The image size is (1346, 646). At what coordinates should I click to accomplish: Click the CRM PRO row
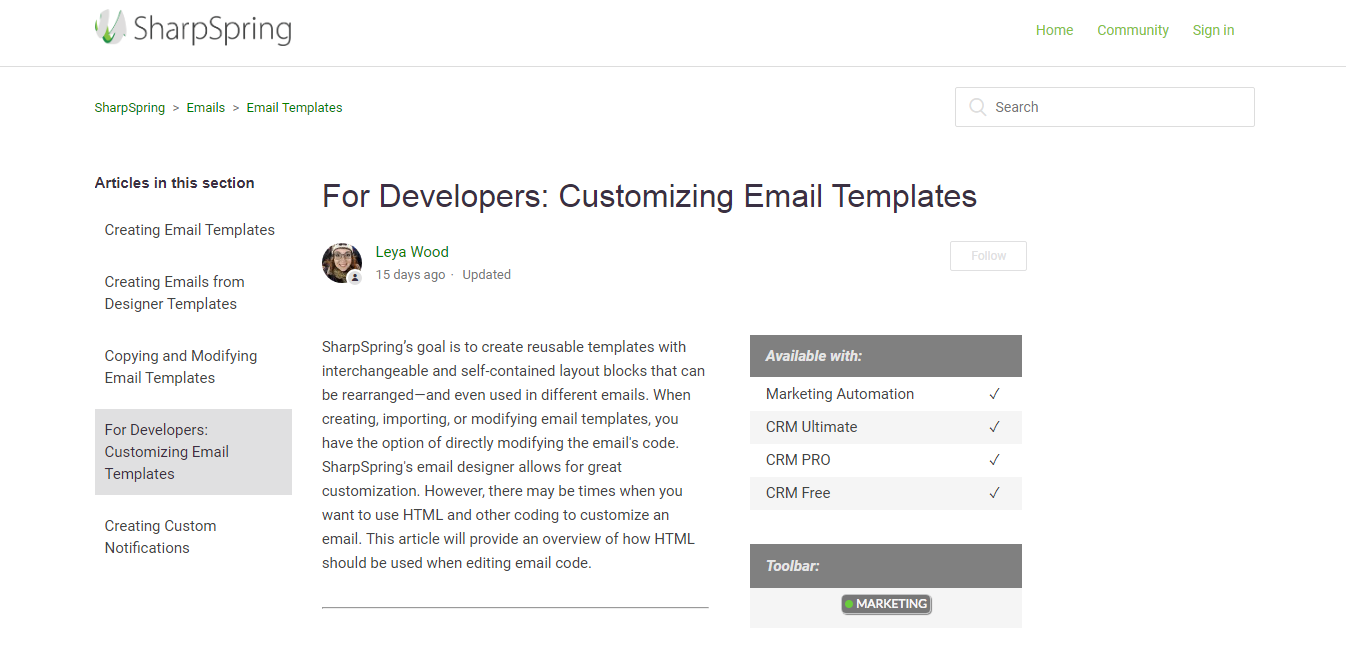tap(886, 460)
